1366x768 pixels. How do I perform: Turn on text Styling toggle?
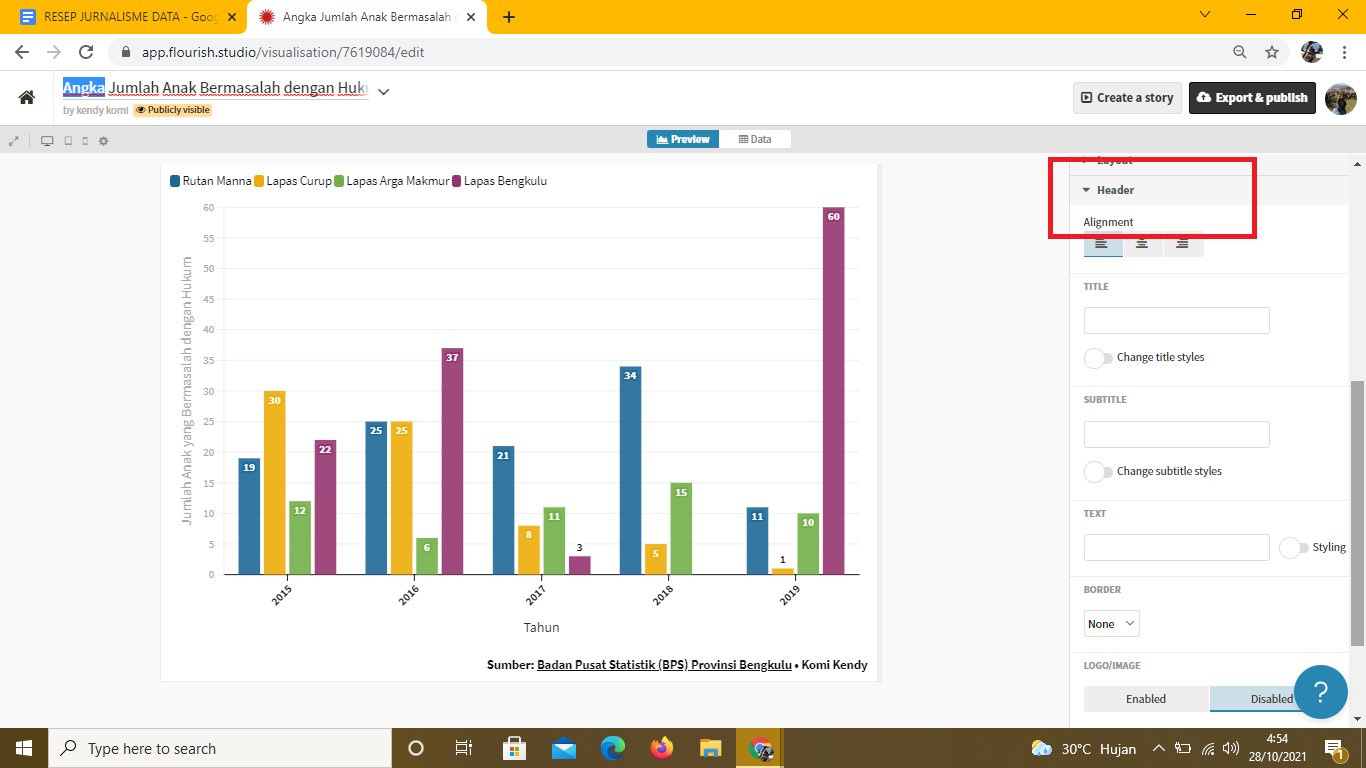(1293, 548)
